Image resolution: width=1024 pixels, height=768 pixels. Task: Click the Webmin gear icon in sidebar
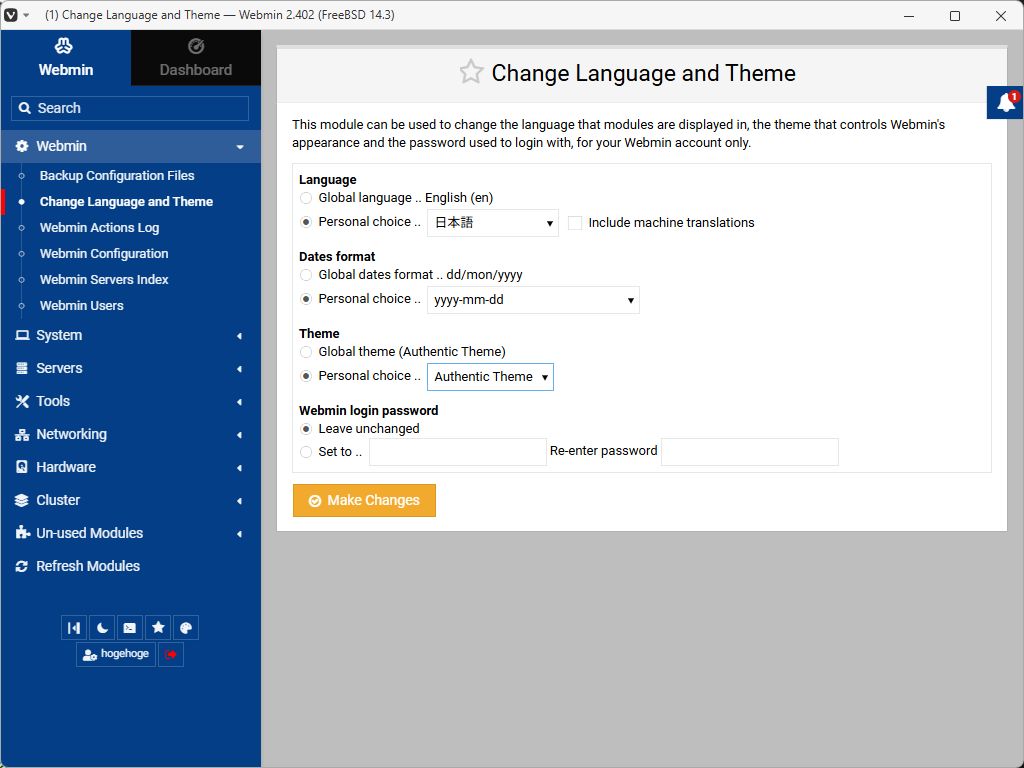tap(22, 146)
